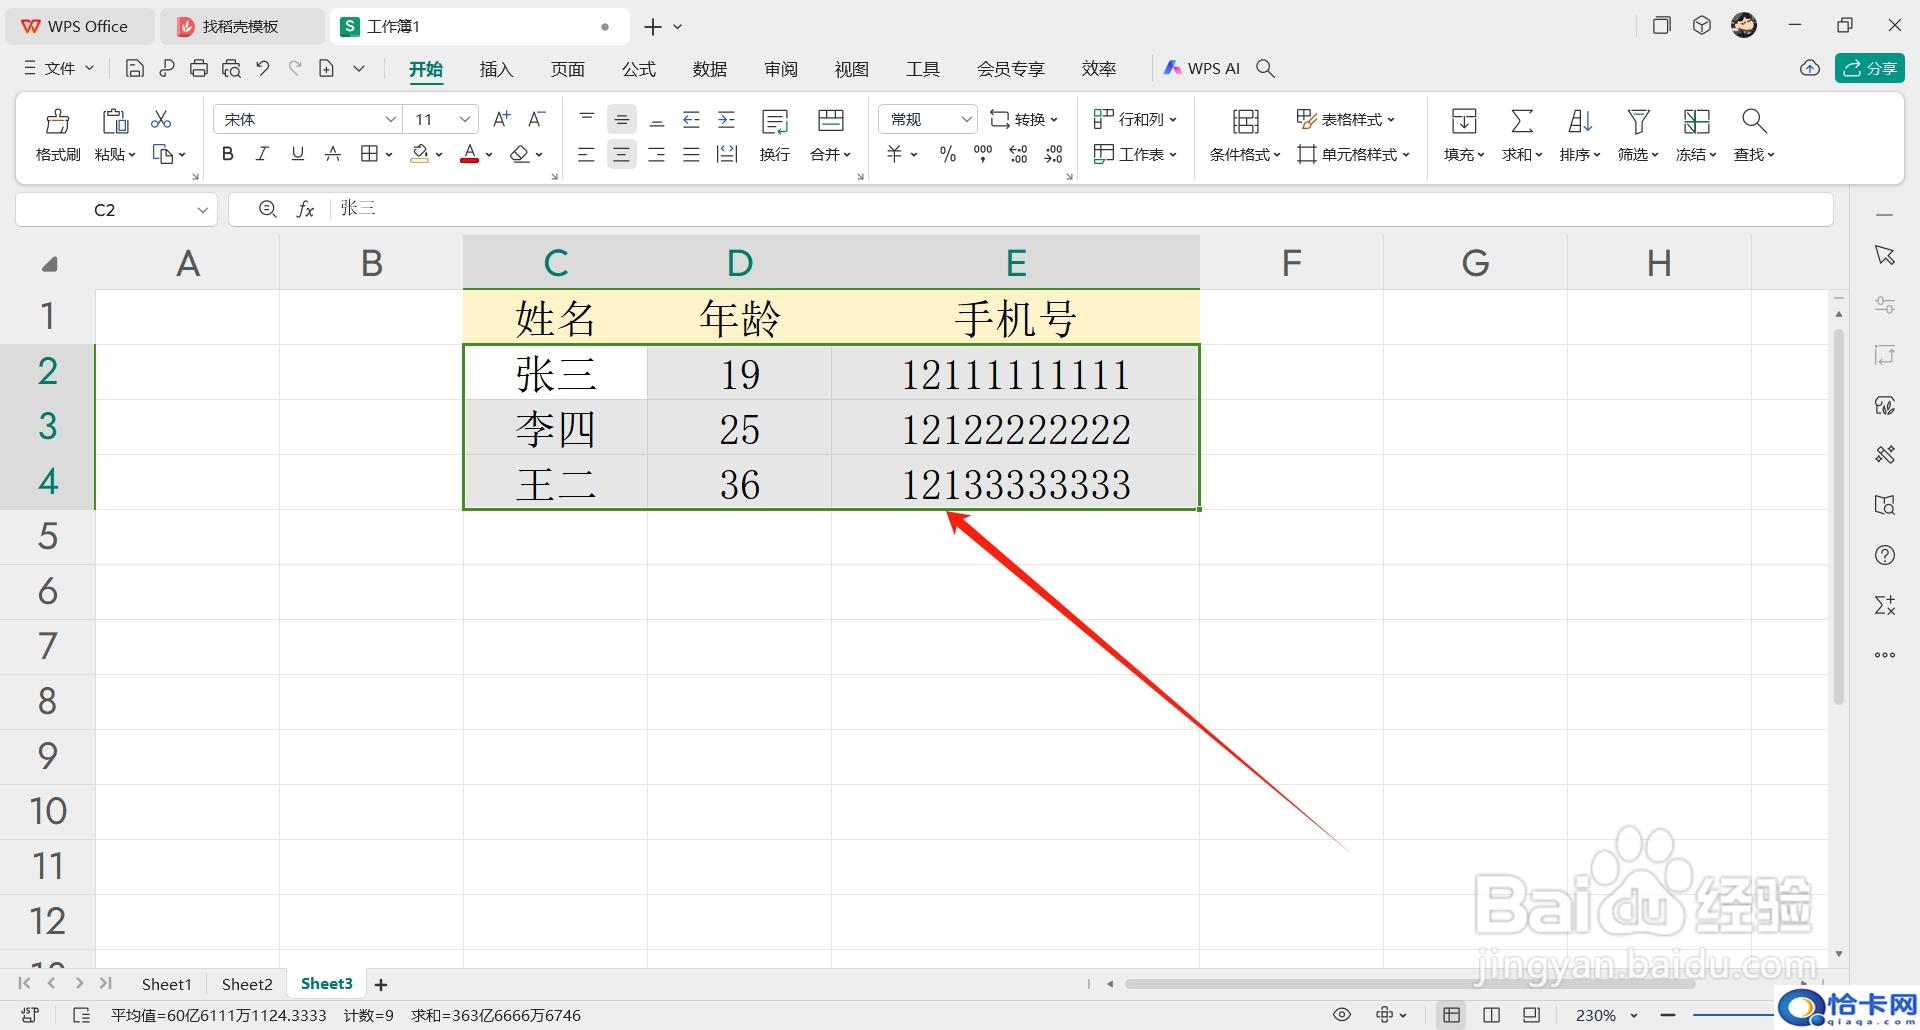Screen dimensions: 1920x1030
Task: Click zoom out minus on zoom slider
Action: [x=1667, y=1015]
